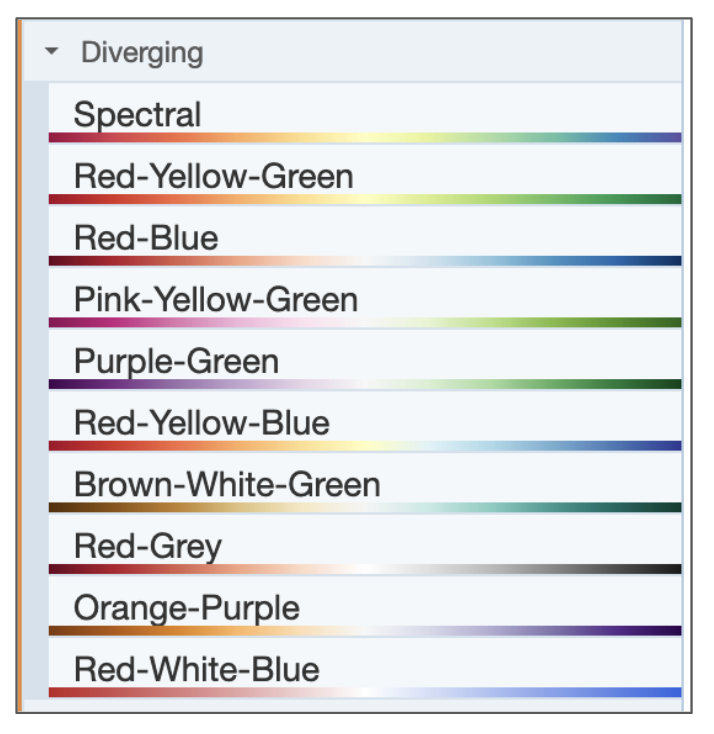714x734 pixels.
Task: Click the Brown-White-Green gradient strip
Action: click(x=364, y=507)
